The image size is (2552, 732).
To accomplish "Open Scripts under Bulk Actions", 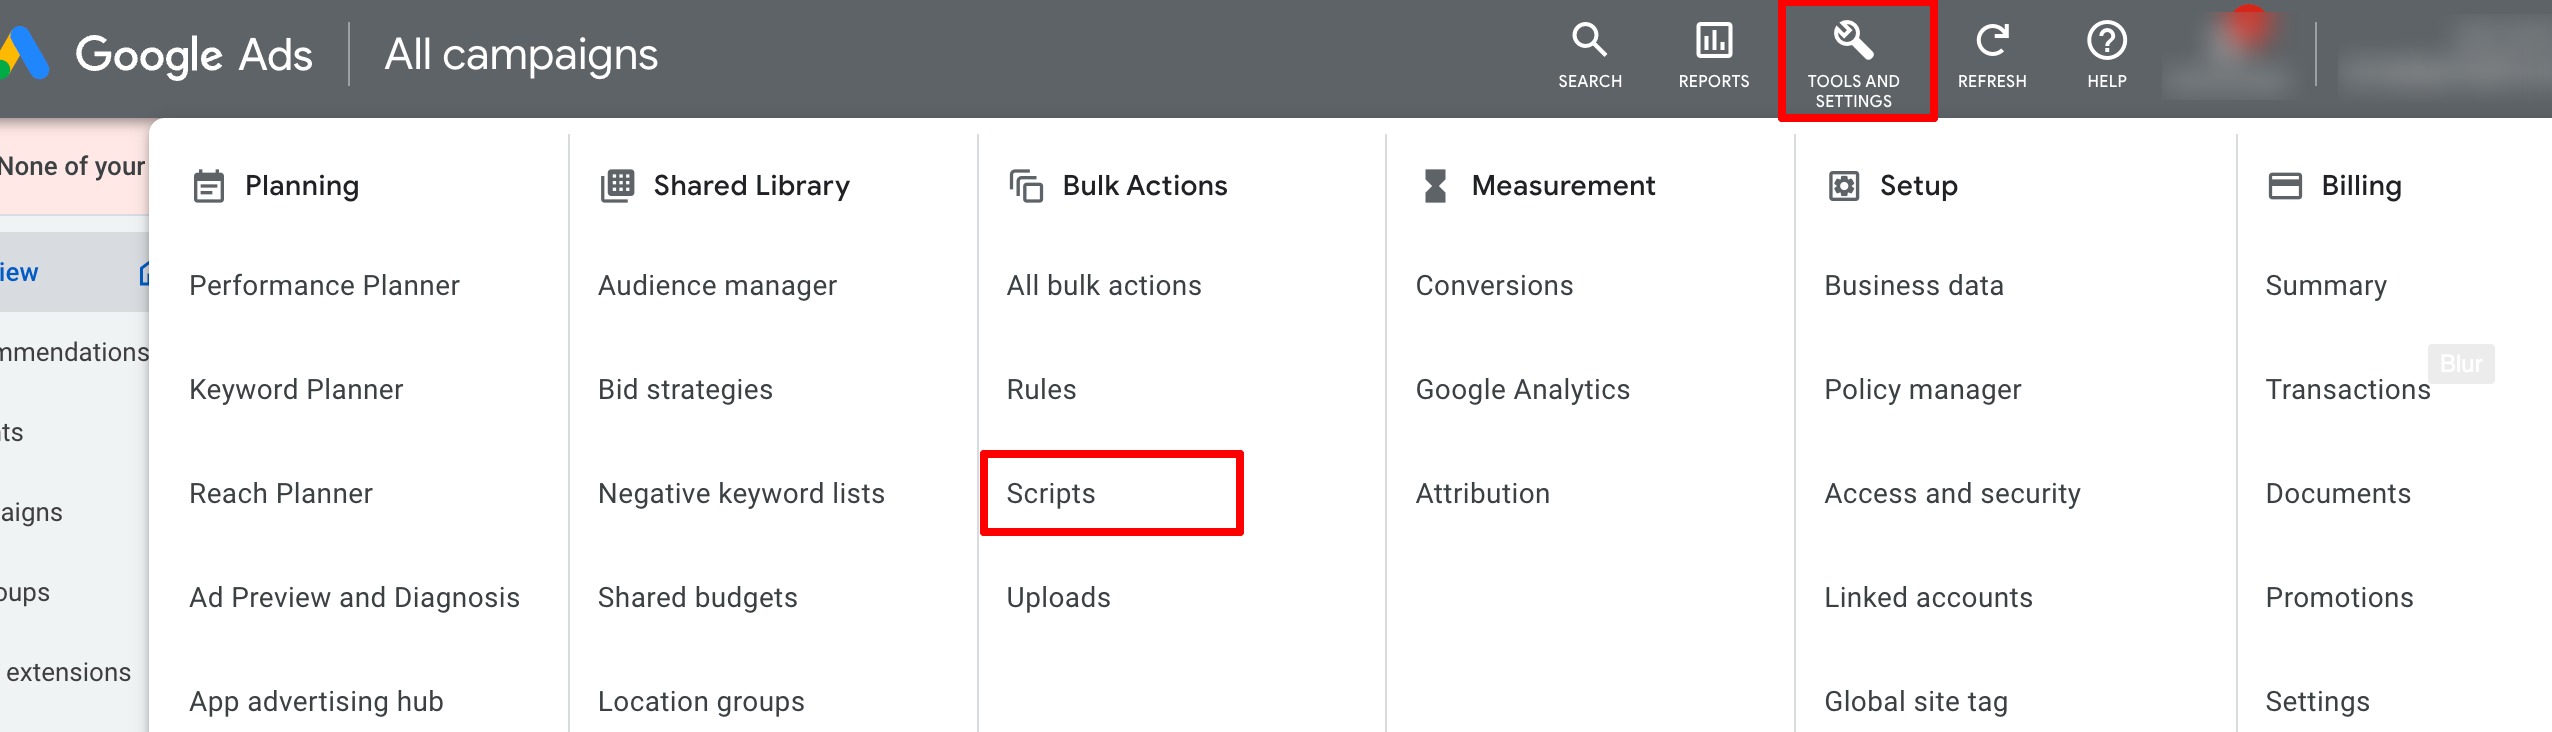I will pyautogui.click(x=1051, y=494).
